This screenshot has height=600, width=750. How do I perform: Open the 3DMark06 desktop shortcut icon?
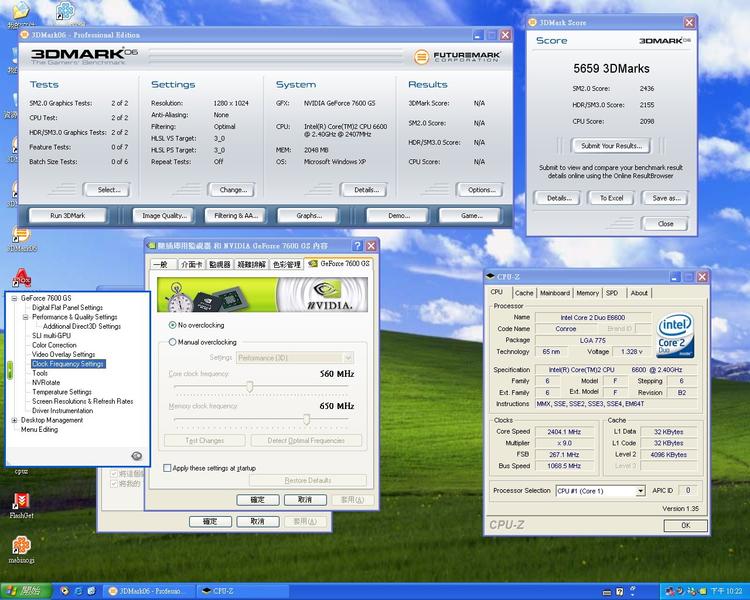pyautogui.click(x=21, y=234)
